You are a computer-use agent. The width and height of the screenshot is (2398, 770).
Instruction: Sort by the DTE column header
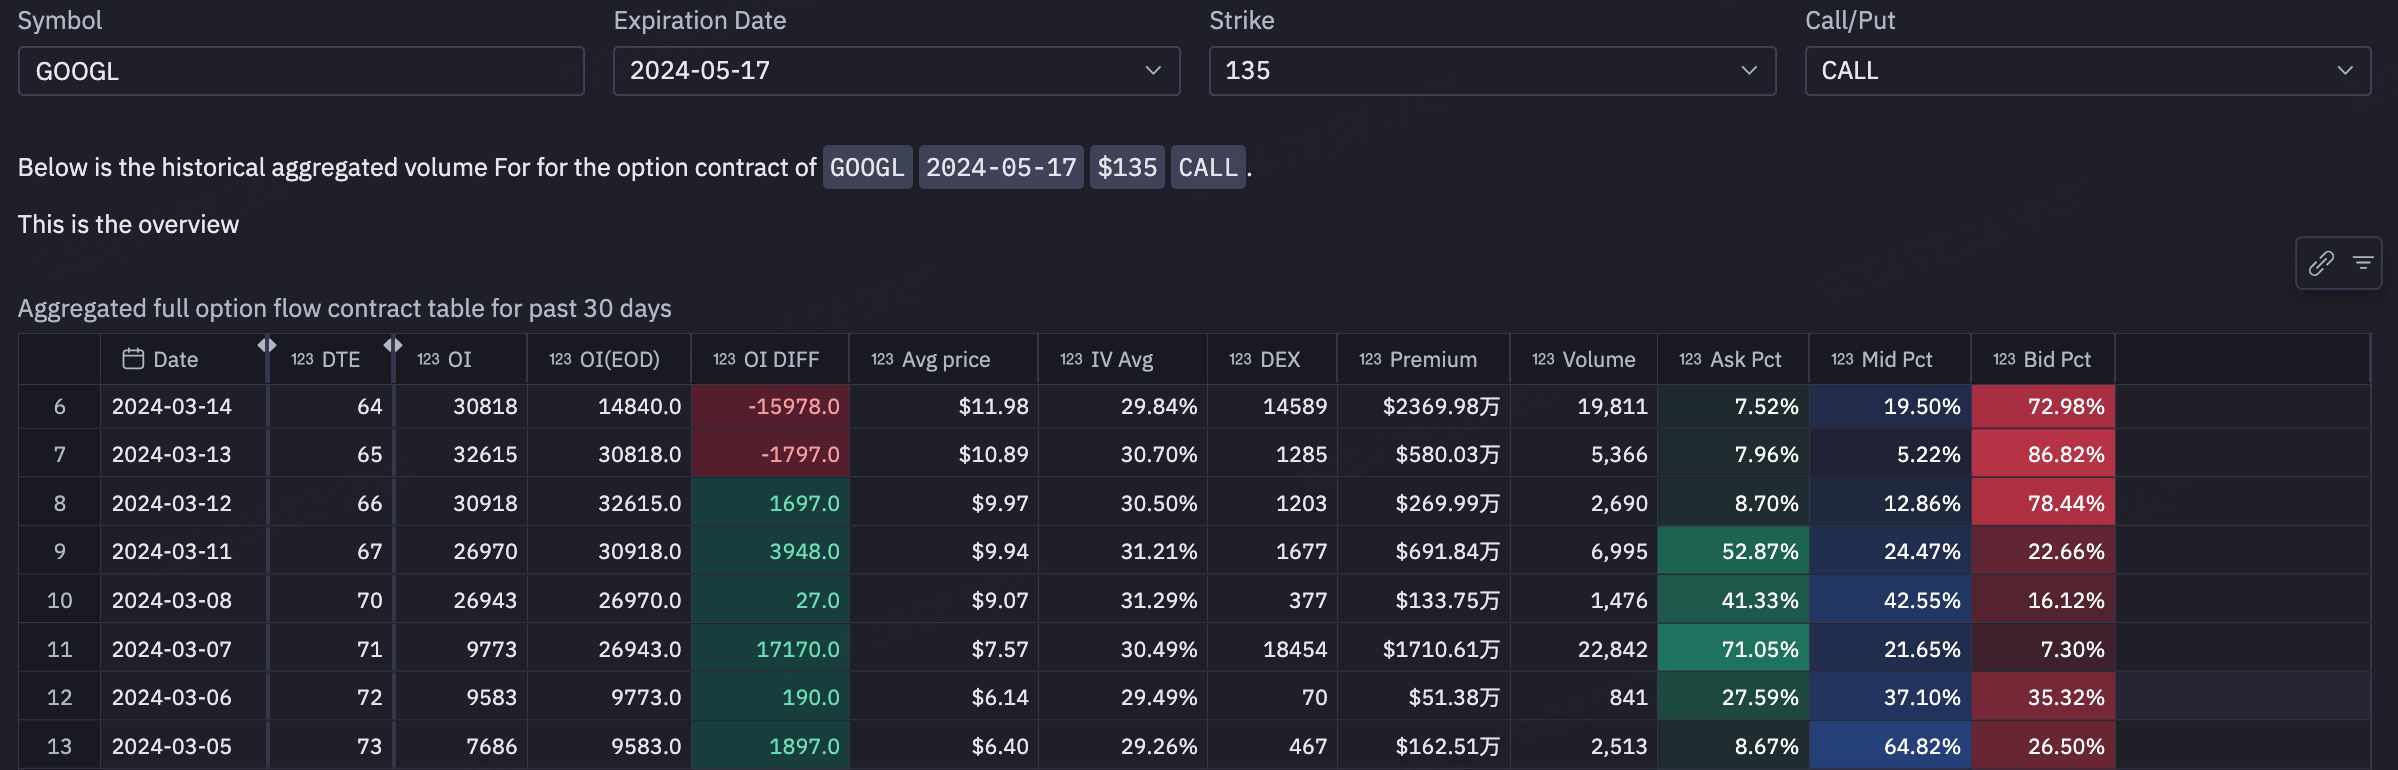331,359
